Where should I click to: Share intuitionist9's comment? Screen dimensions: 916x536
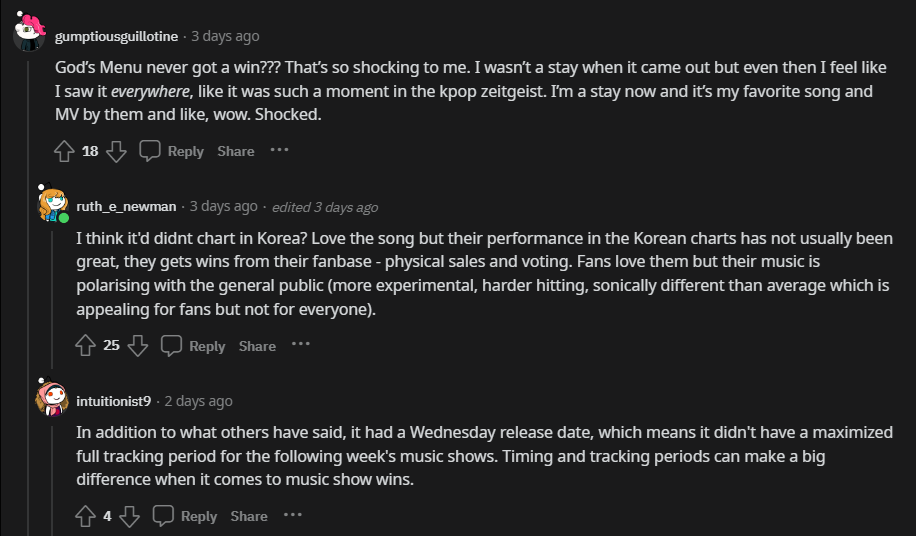coord(249,516)
